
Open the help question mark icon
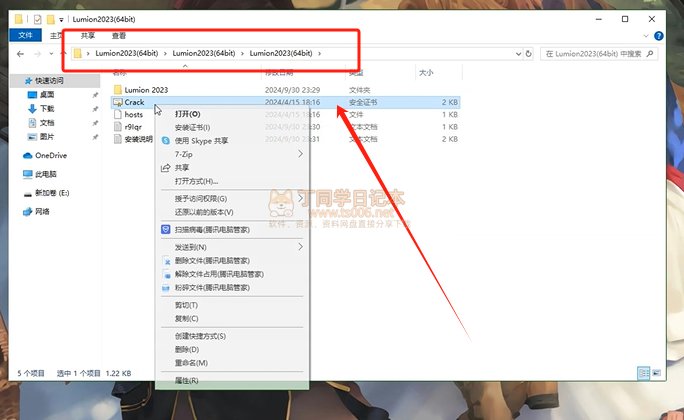pyautogui.click(x=659, y=36)
